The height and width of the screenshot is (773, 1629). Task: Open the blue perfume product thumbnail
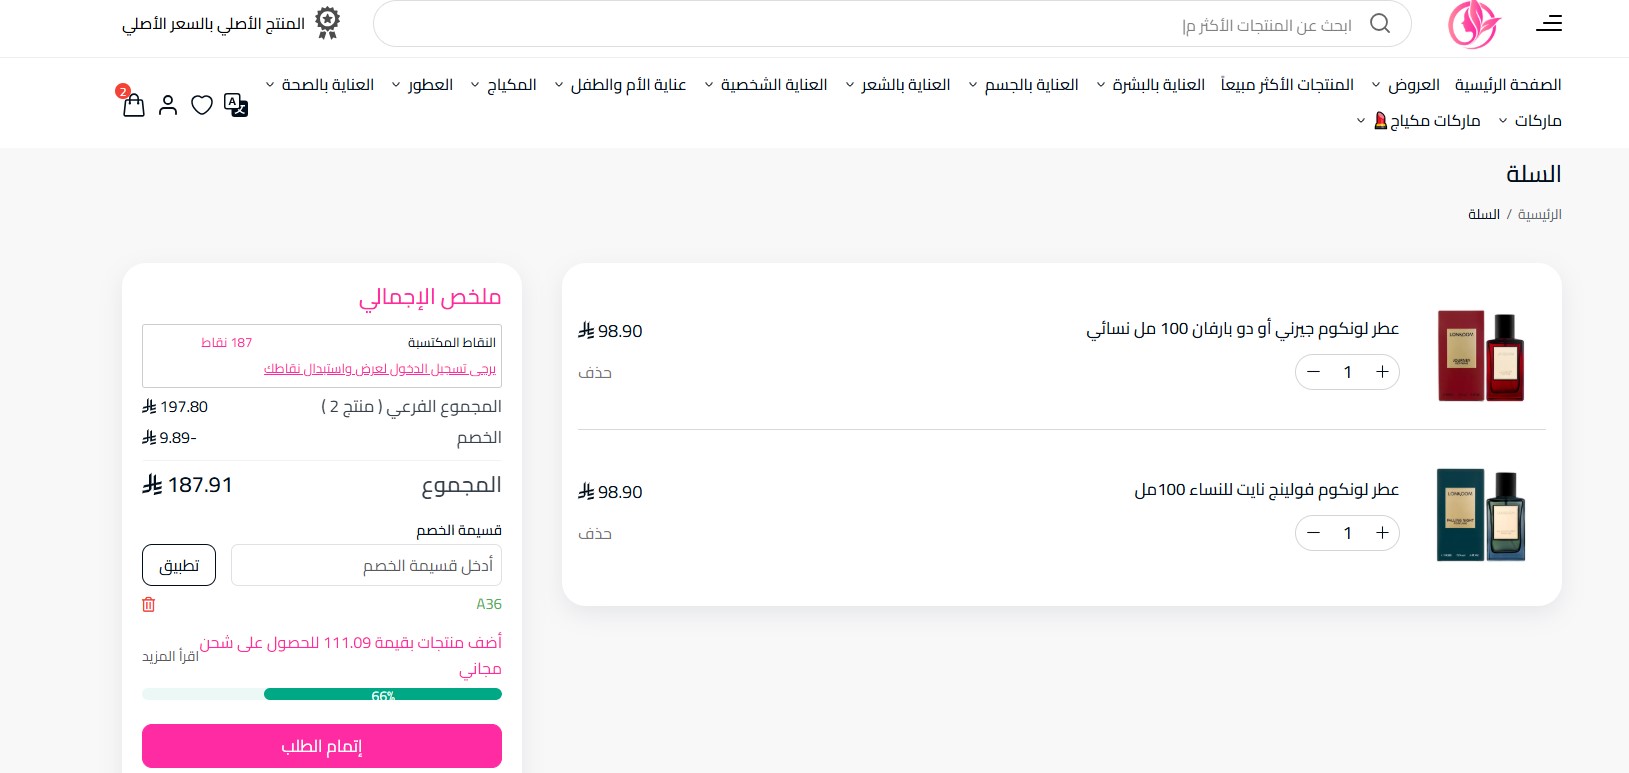tap(1481, 515)
